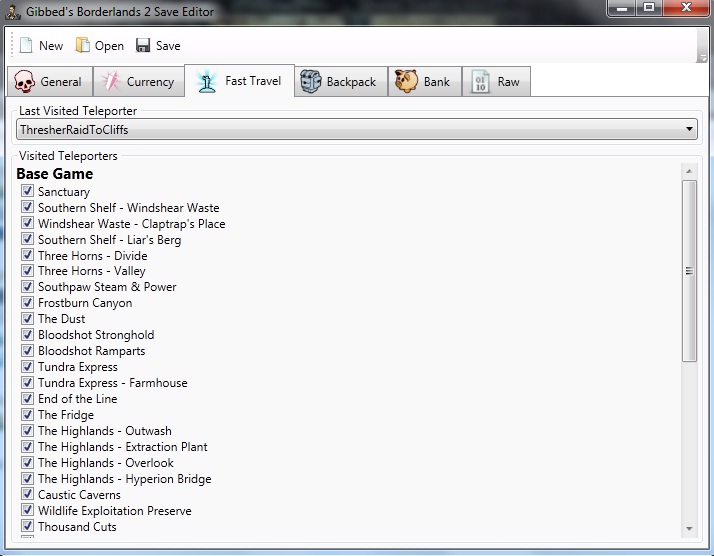Click the New document icon
Viewport: 714px width, 556px height.
tap(26, 46)
